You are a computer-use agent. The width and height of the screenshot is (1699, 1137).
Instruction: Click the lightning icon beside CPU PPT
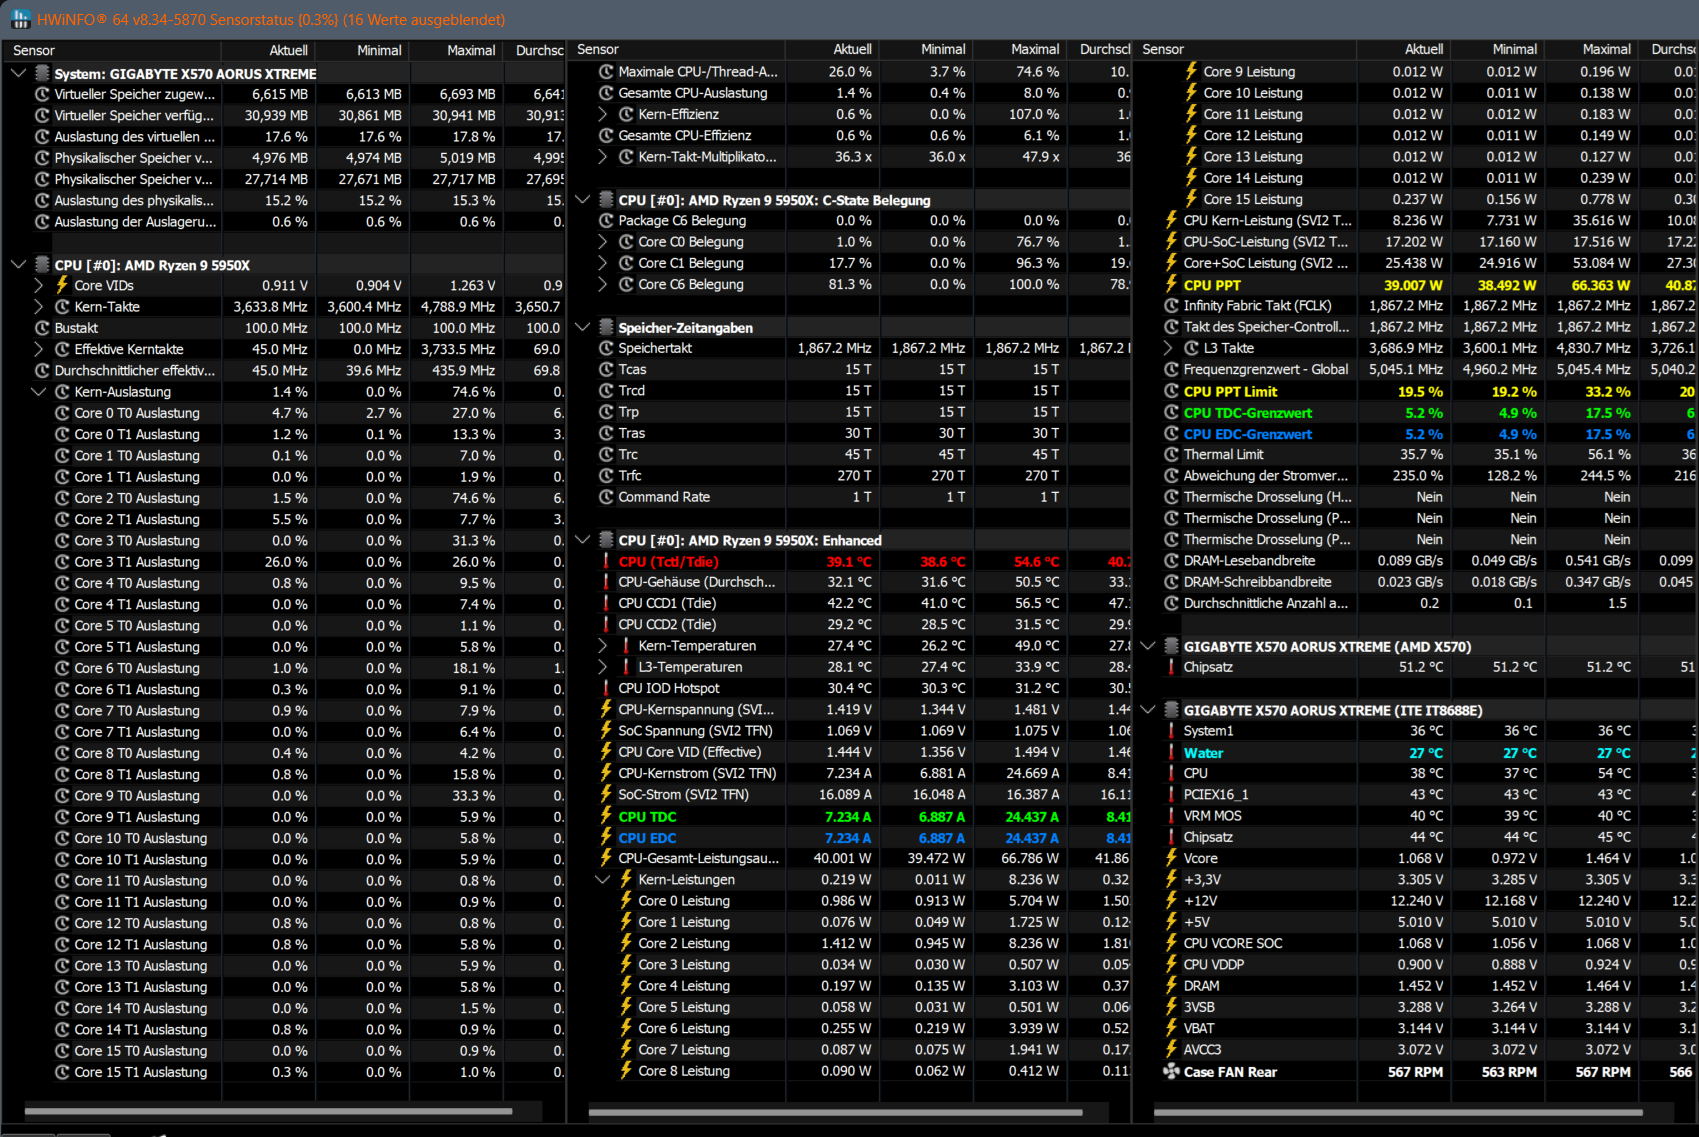[x=1171, y=285]
